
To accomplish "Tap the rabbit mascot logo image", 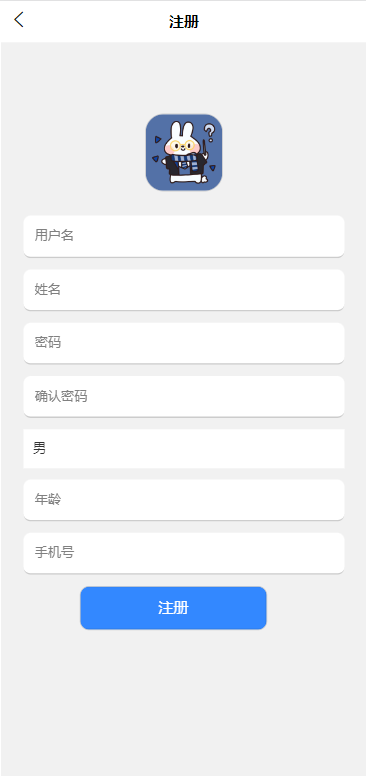I will pyautogui.click(x=184, y=152).
